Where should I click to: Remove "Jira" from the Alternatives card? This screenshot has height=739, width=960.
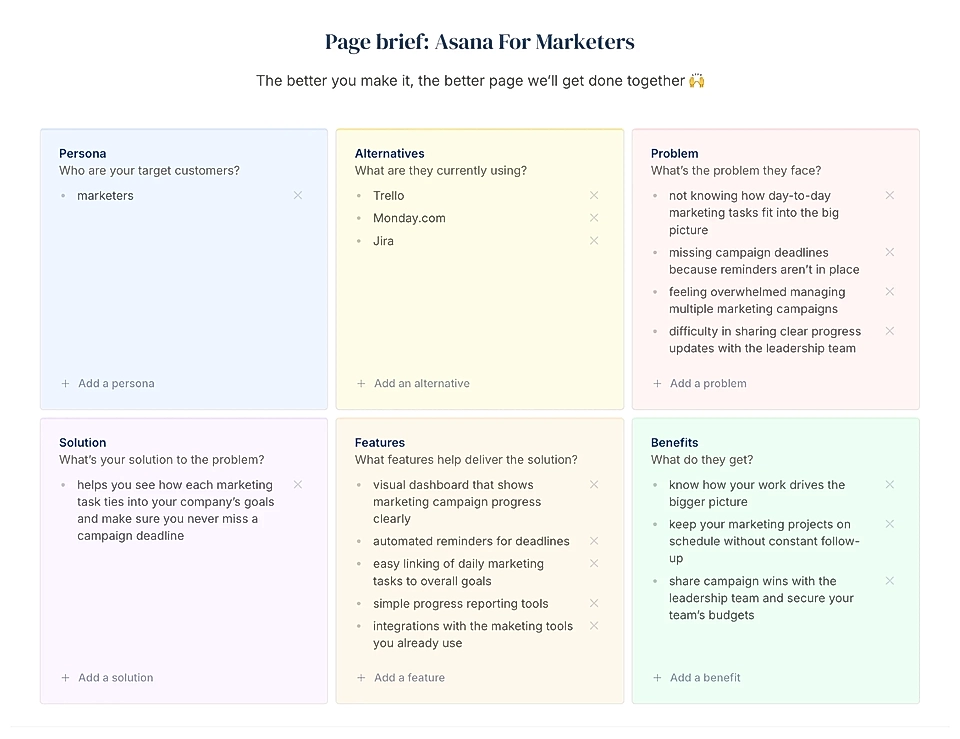point(594,241)
